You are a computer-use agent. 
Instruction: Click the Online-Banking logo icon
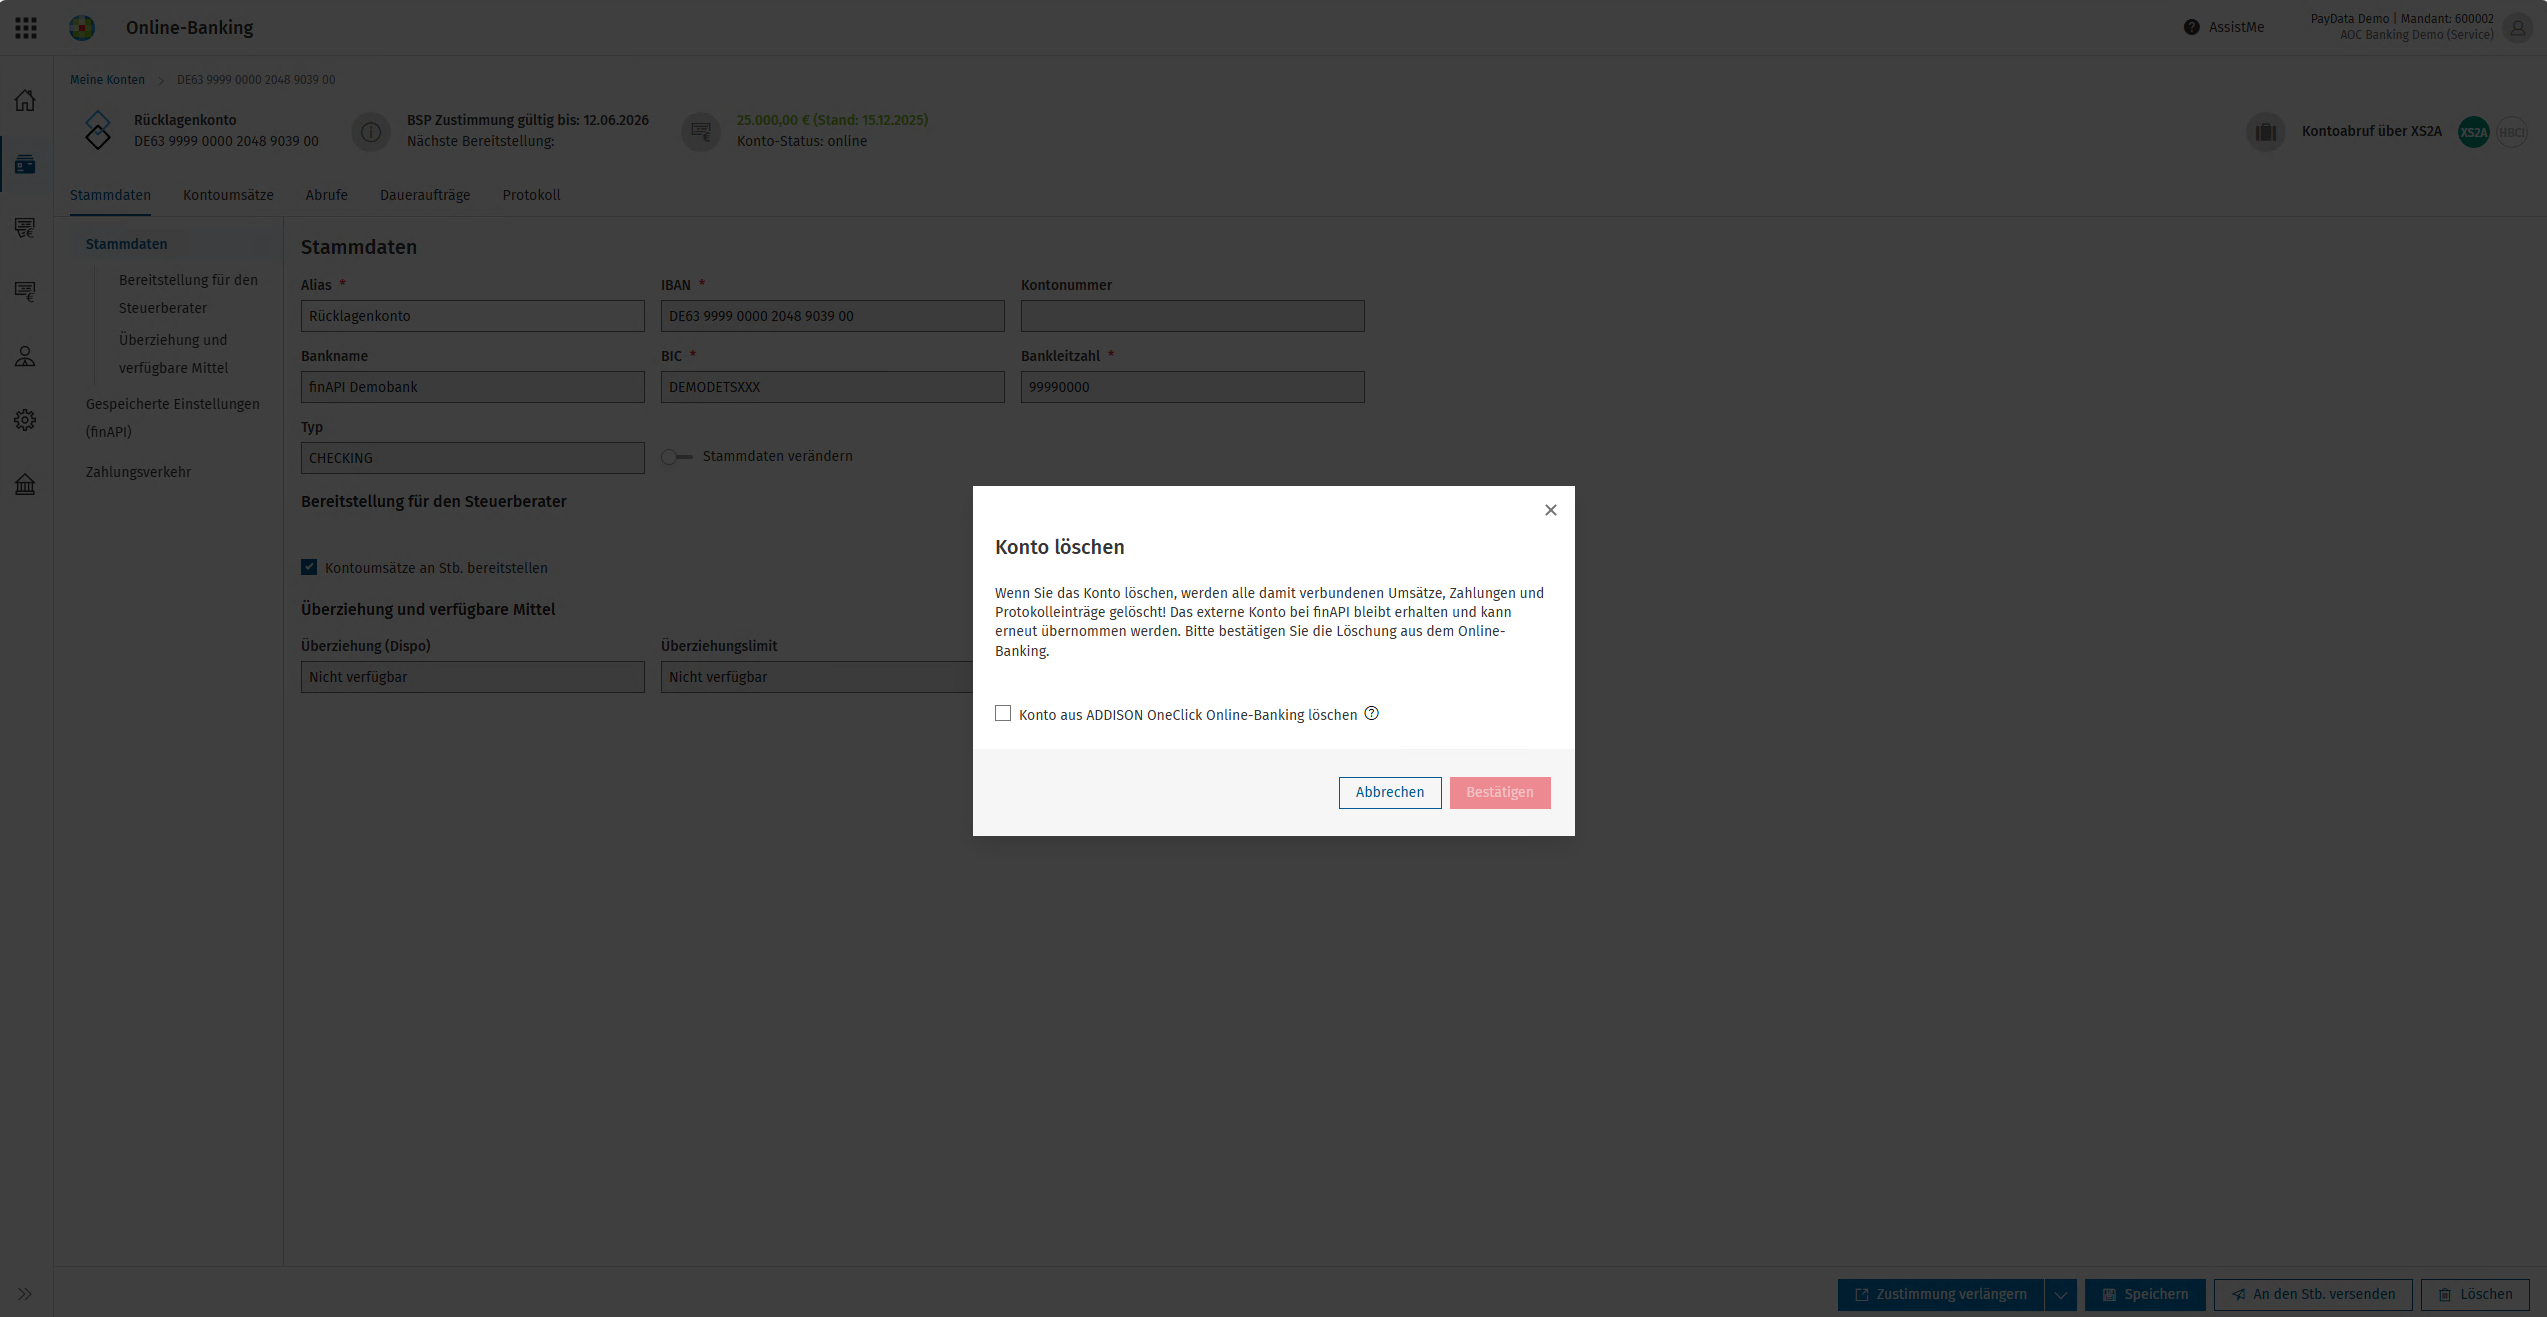pos(82,28)
